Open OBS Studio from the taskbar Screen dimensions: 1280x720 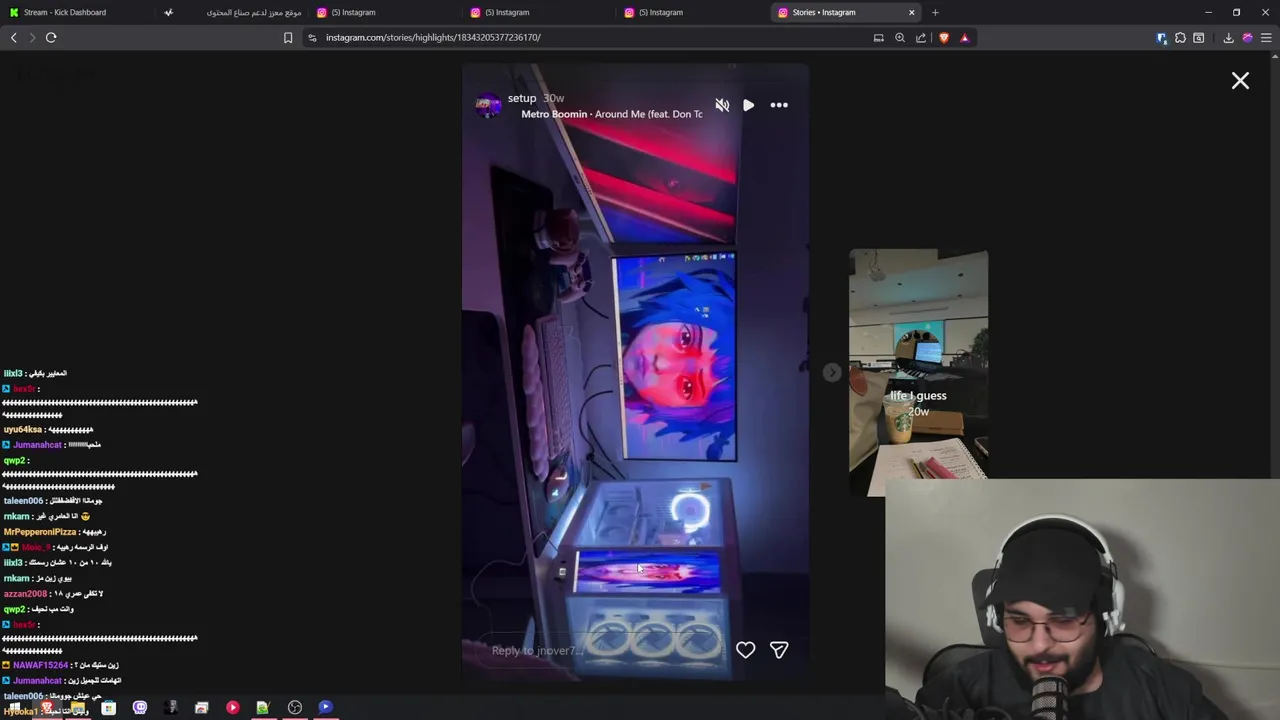pos(295,708)
